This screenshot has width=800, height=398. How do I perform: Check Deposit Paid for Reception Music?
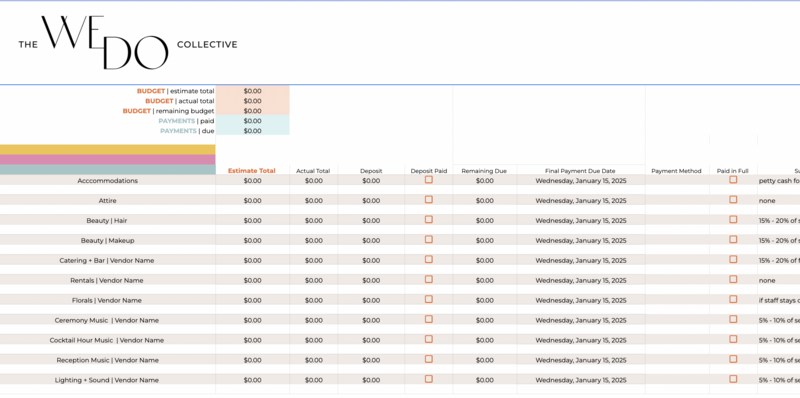[x=429, y=359]
